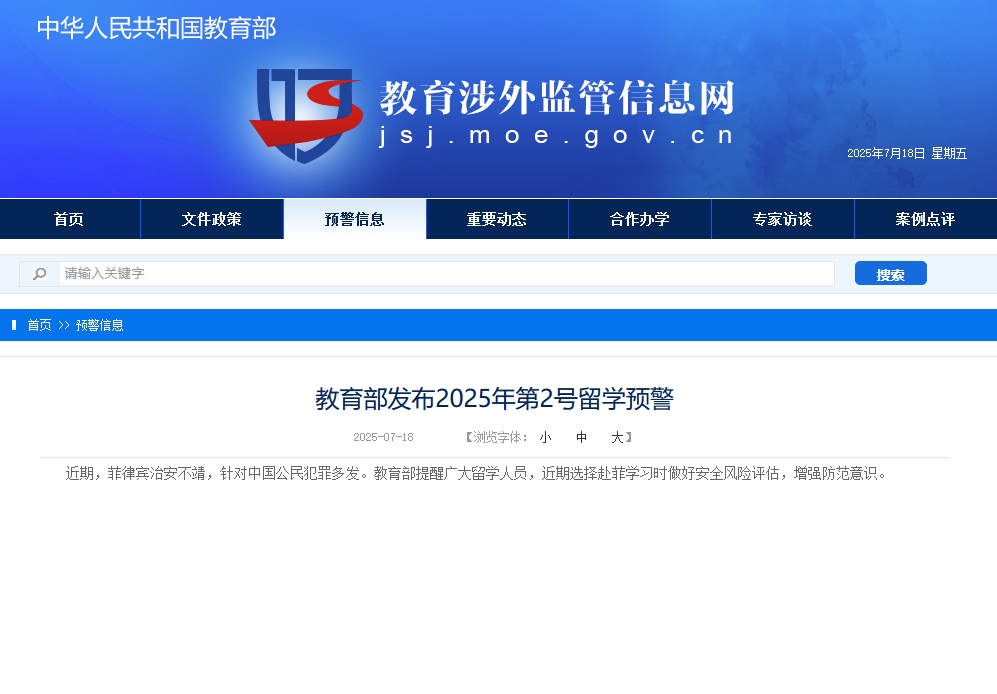Select 小 to use small font size
This screenshot has height=694, width=997.
pos(545,437)
